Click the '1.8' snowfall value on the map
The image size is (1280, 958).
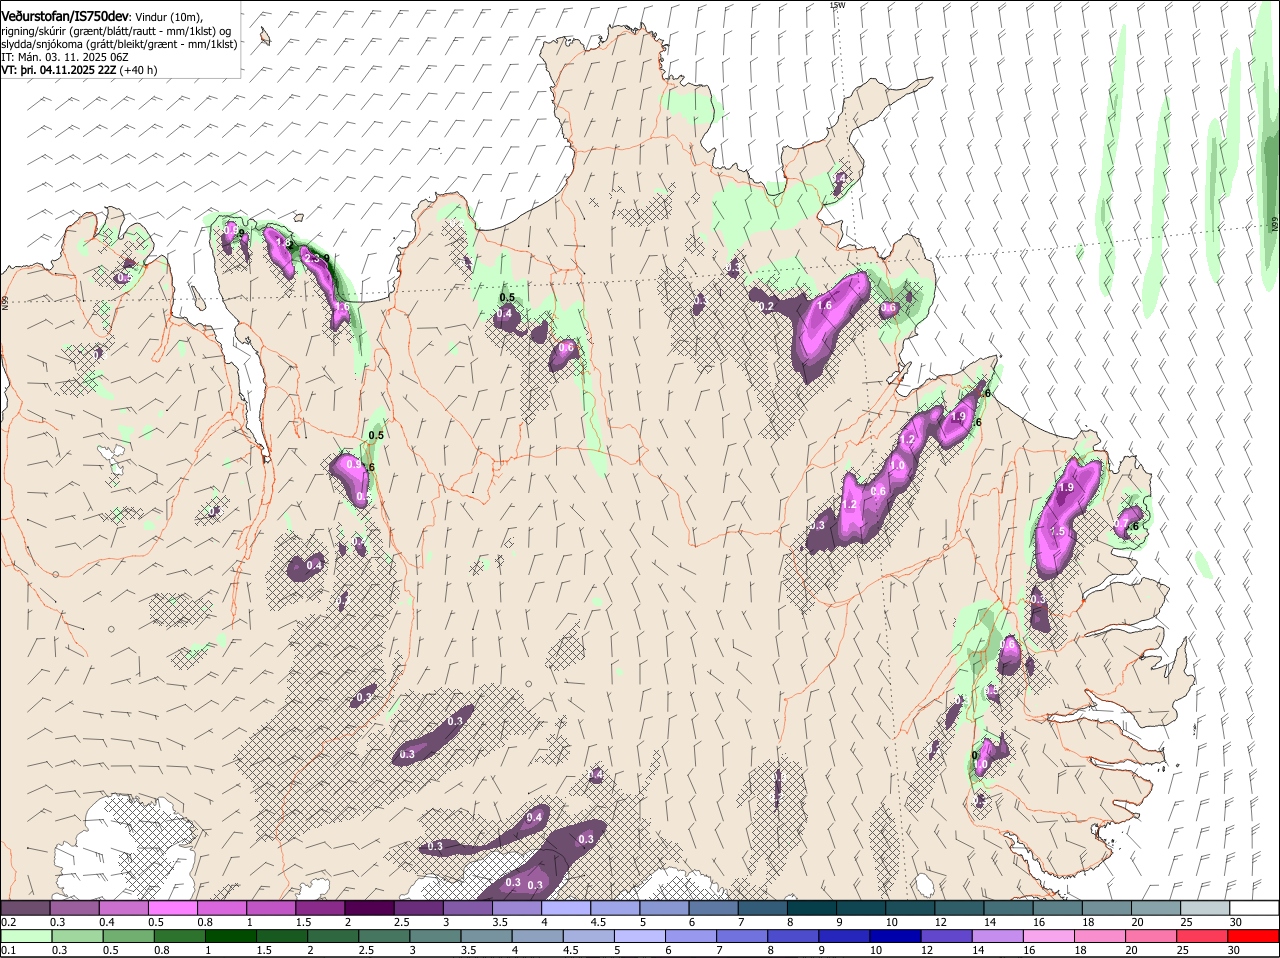(x=283, y=243)
